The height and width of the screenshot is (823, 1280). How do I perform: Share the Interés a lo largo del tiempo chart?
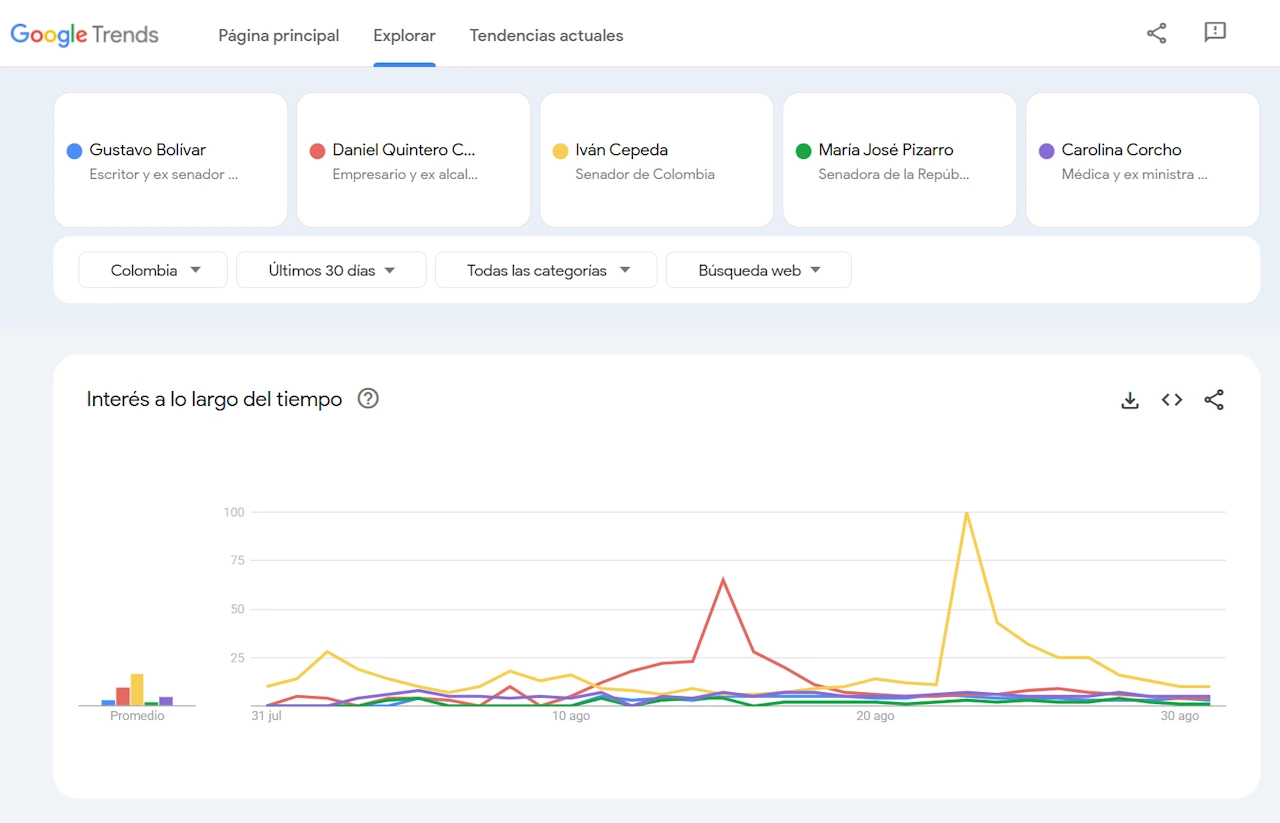point(1214,400)
